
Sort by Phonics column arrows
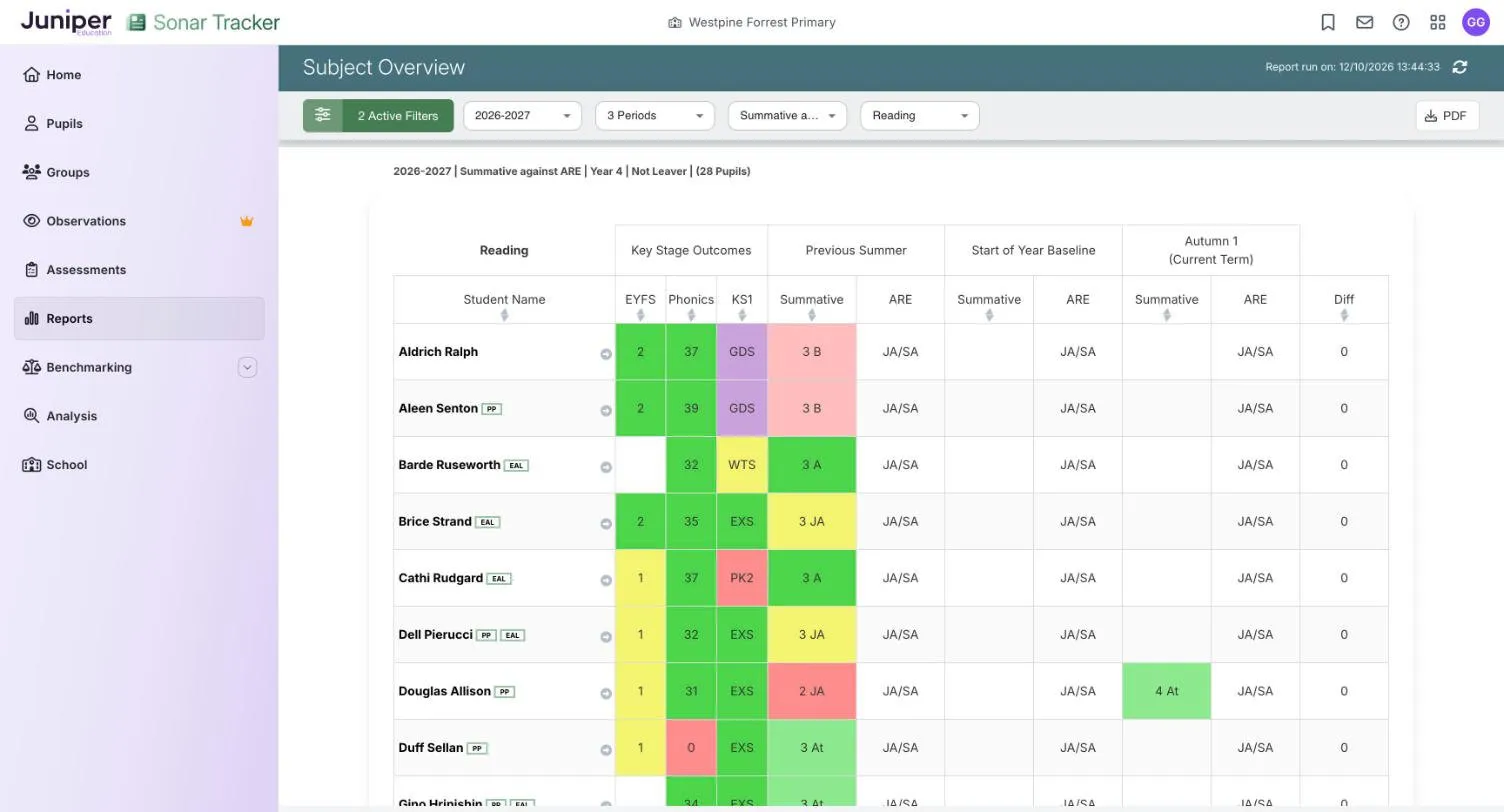click(x=691, y=315)
